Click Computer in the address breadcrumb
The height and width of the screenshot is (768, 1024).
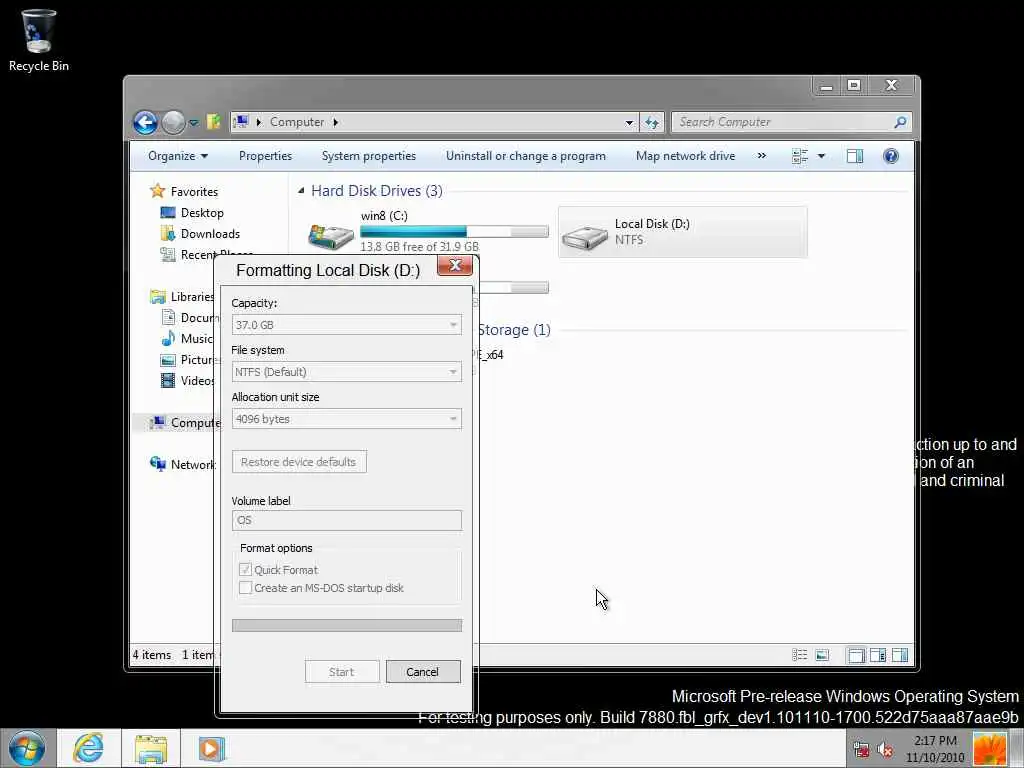click(296, 122)
